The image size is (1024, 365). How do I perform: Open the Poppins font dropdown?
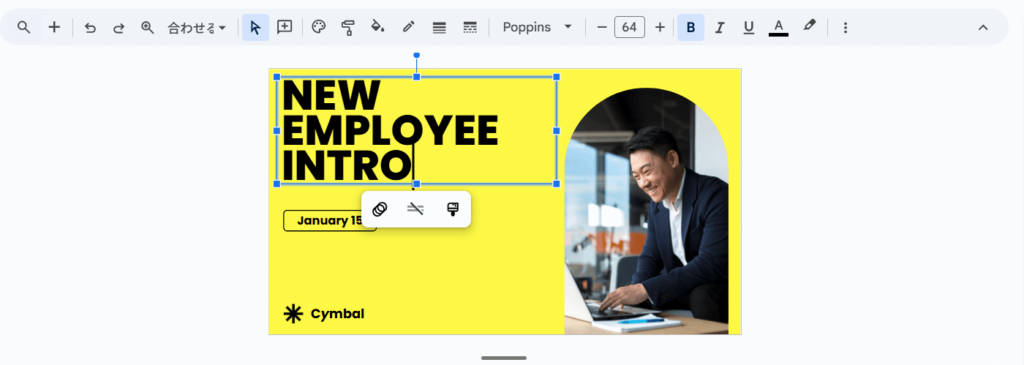pos(537,27)
